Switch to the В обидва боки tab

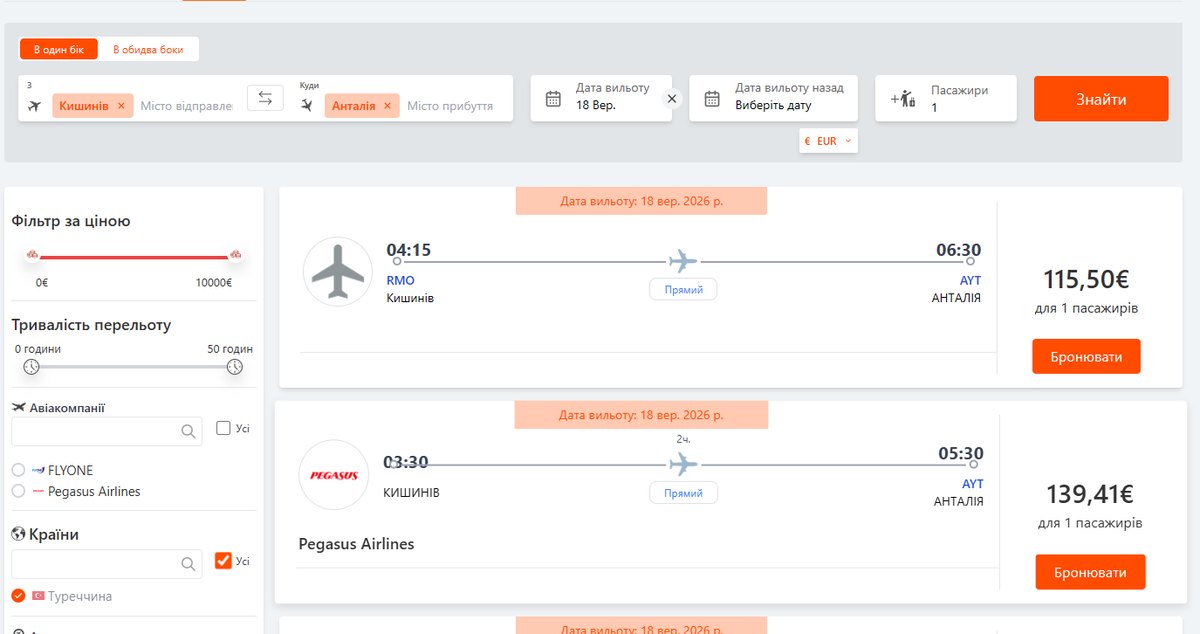tap(148, 49)
